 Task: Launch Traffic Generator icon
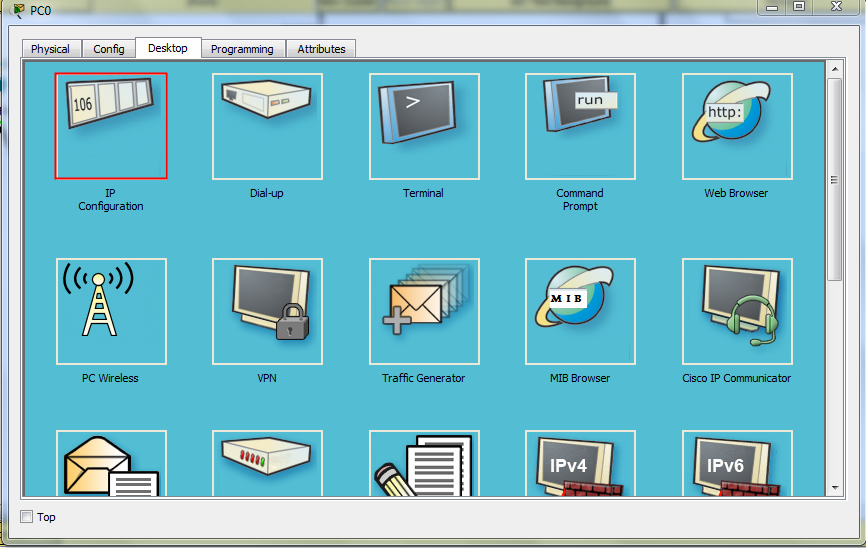424,311
